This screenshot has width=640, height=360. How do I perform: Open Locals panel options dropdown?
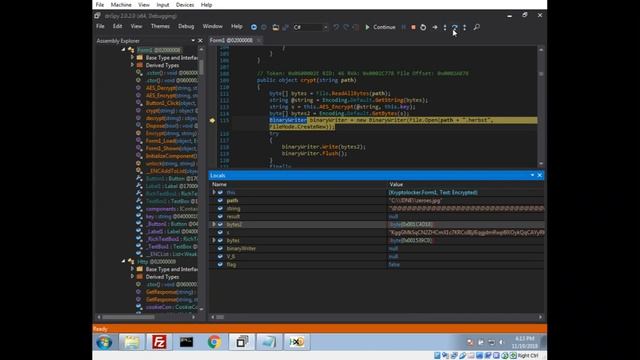tap(532, 175)
